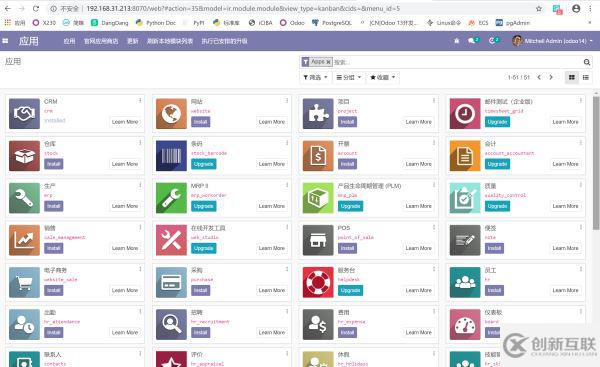Click the hr_expense person-dollar app icon
600x367 pixels.
(318, 325)
